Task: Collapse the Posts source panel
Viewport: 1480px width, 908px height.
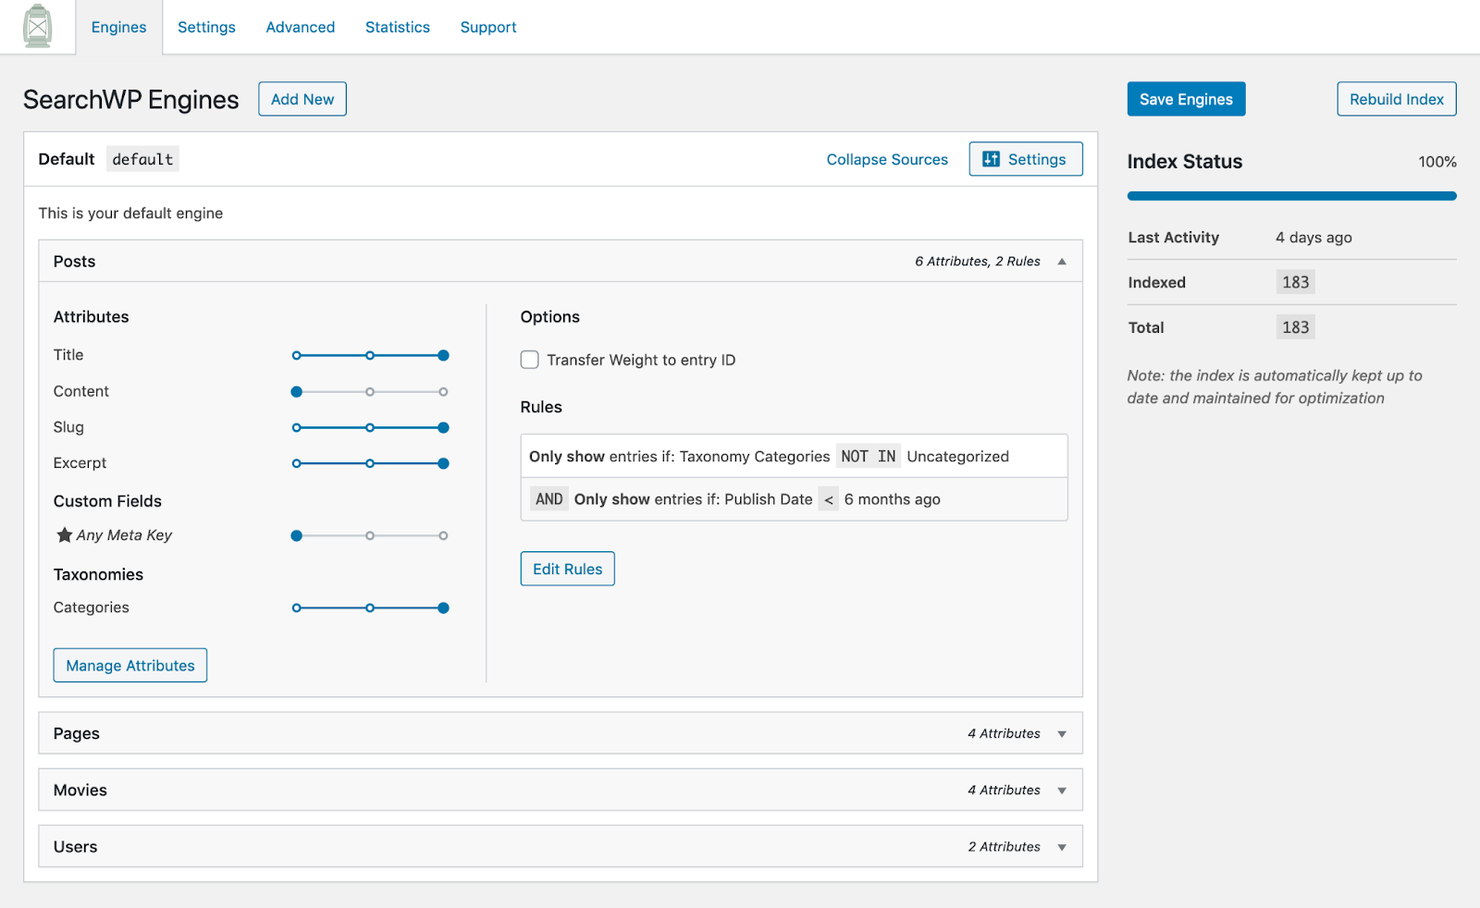Action: tap(1062, 261)
